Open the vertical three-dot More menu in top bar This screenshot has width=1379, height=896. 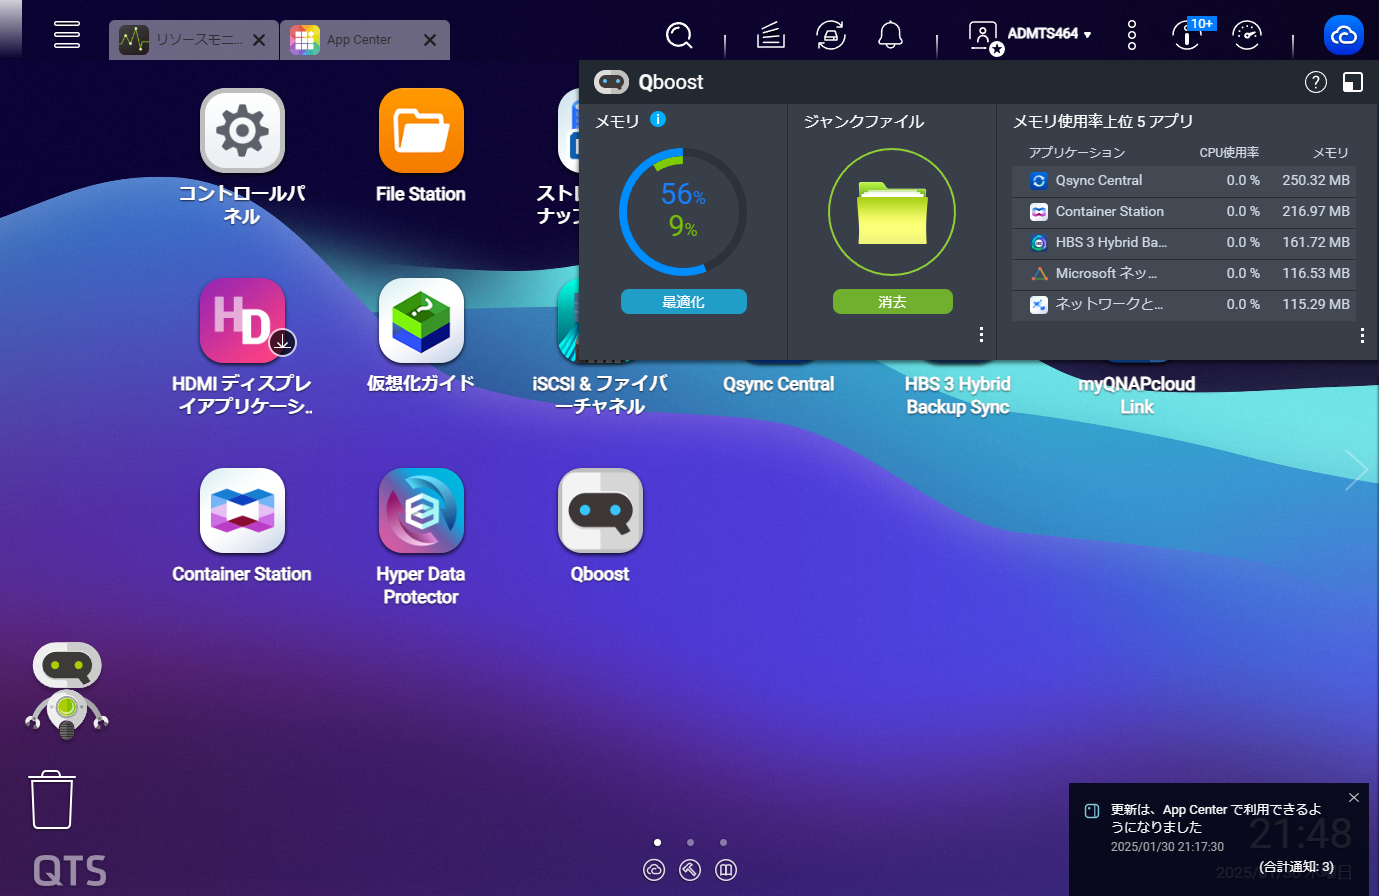(1132, 35)
